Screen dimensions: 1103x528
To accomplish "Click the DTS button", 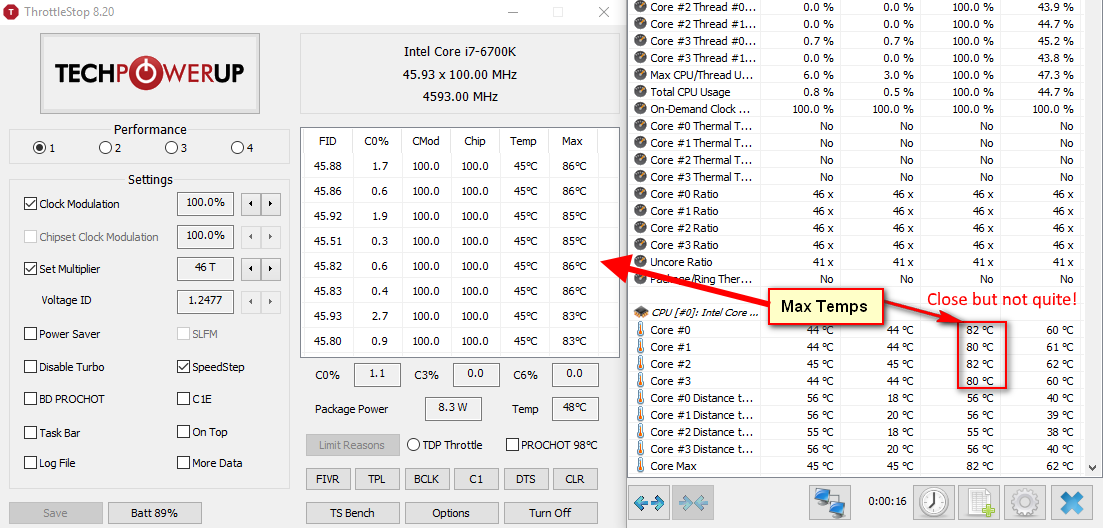I will pyautogui.click(x=525, y=479).
